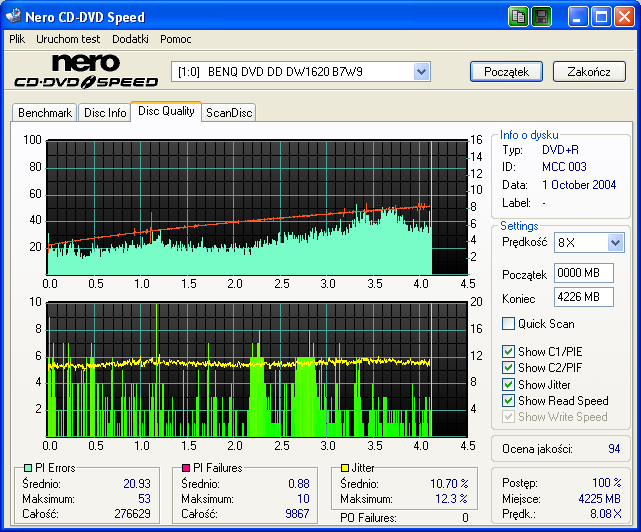The width and height of the screenshot is (641, 532).
Task: Click the copy-to-clipboard icon in title bar
Action: point(518,17)
